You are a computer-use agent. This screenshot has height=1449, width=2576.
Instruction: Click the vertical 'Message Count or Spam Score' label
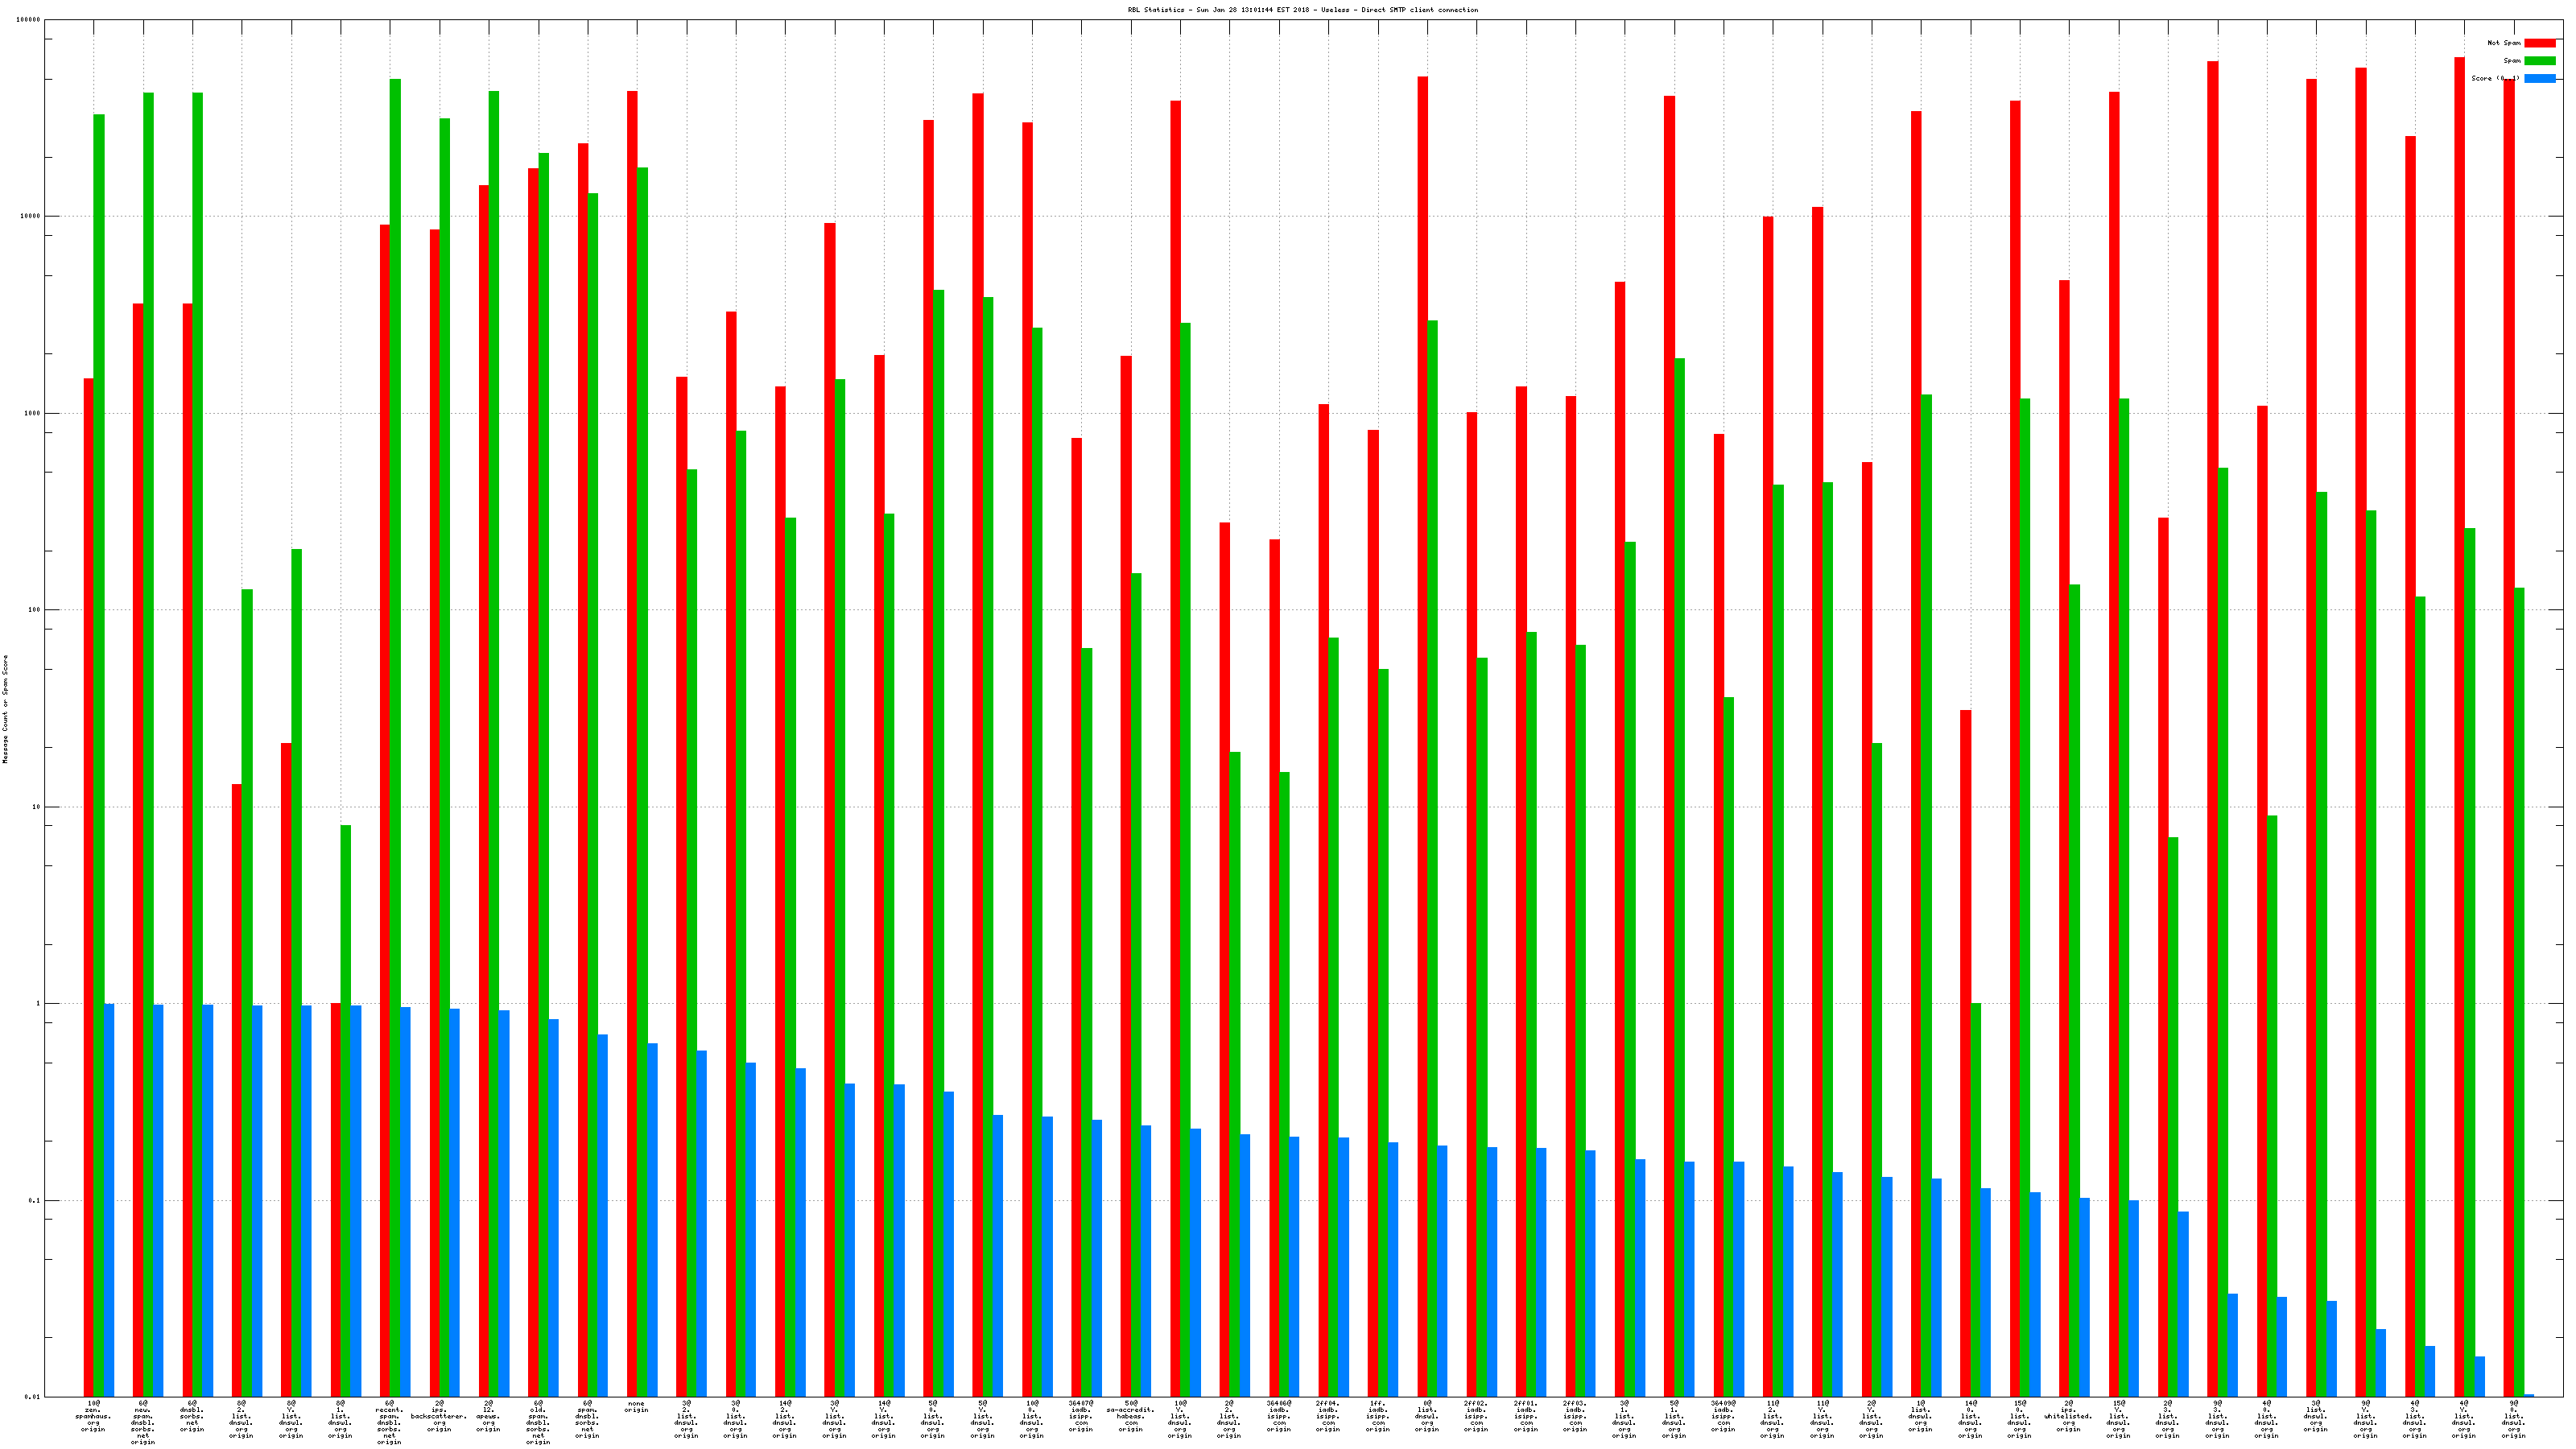coord(6,709)
